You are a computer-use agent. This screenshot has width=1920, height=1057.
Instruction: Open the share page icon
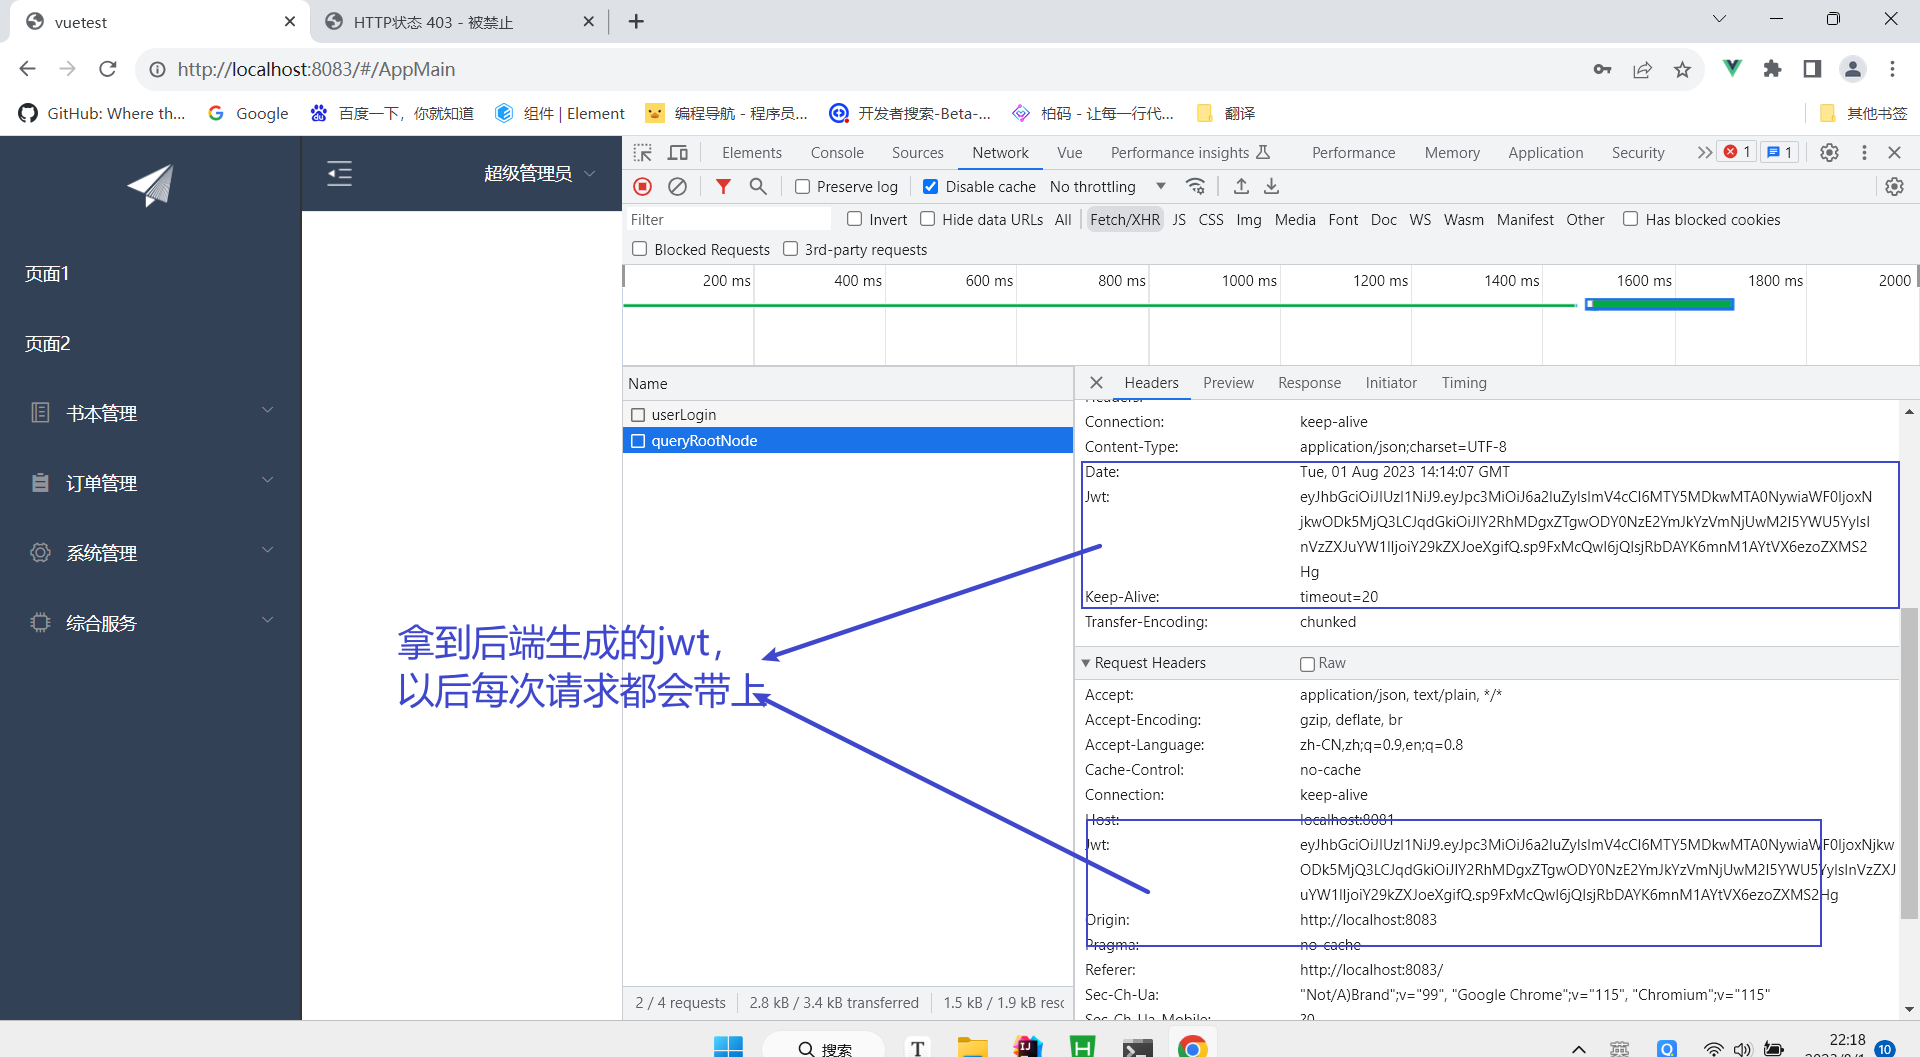tap(1642, 69)
